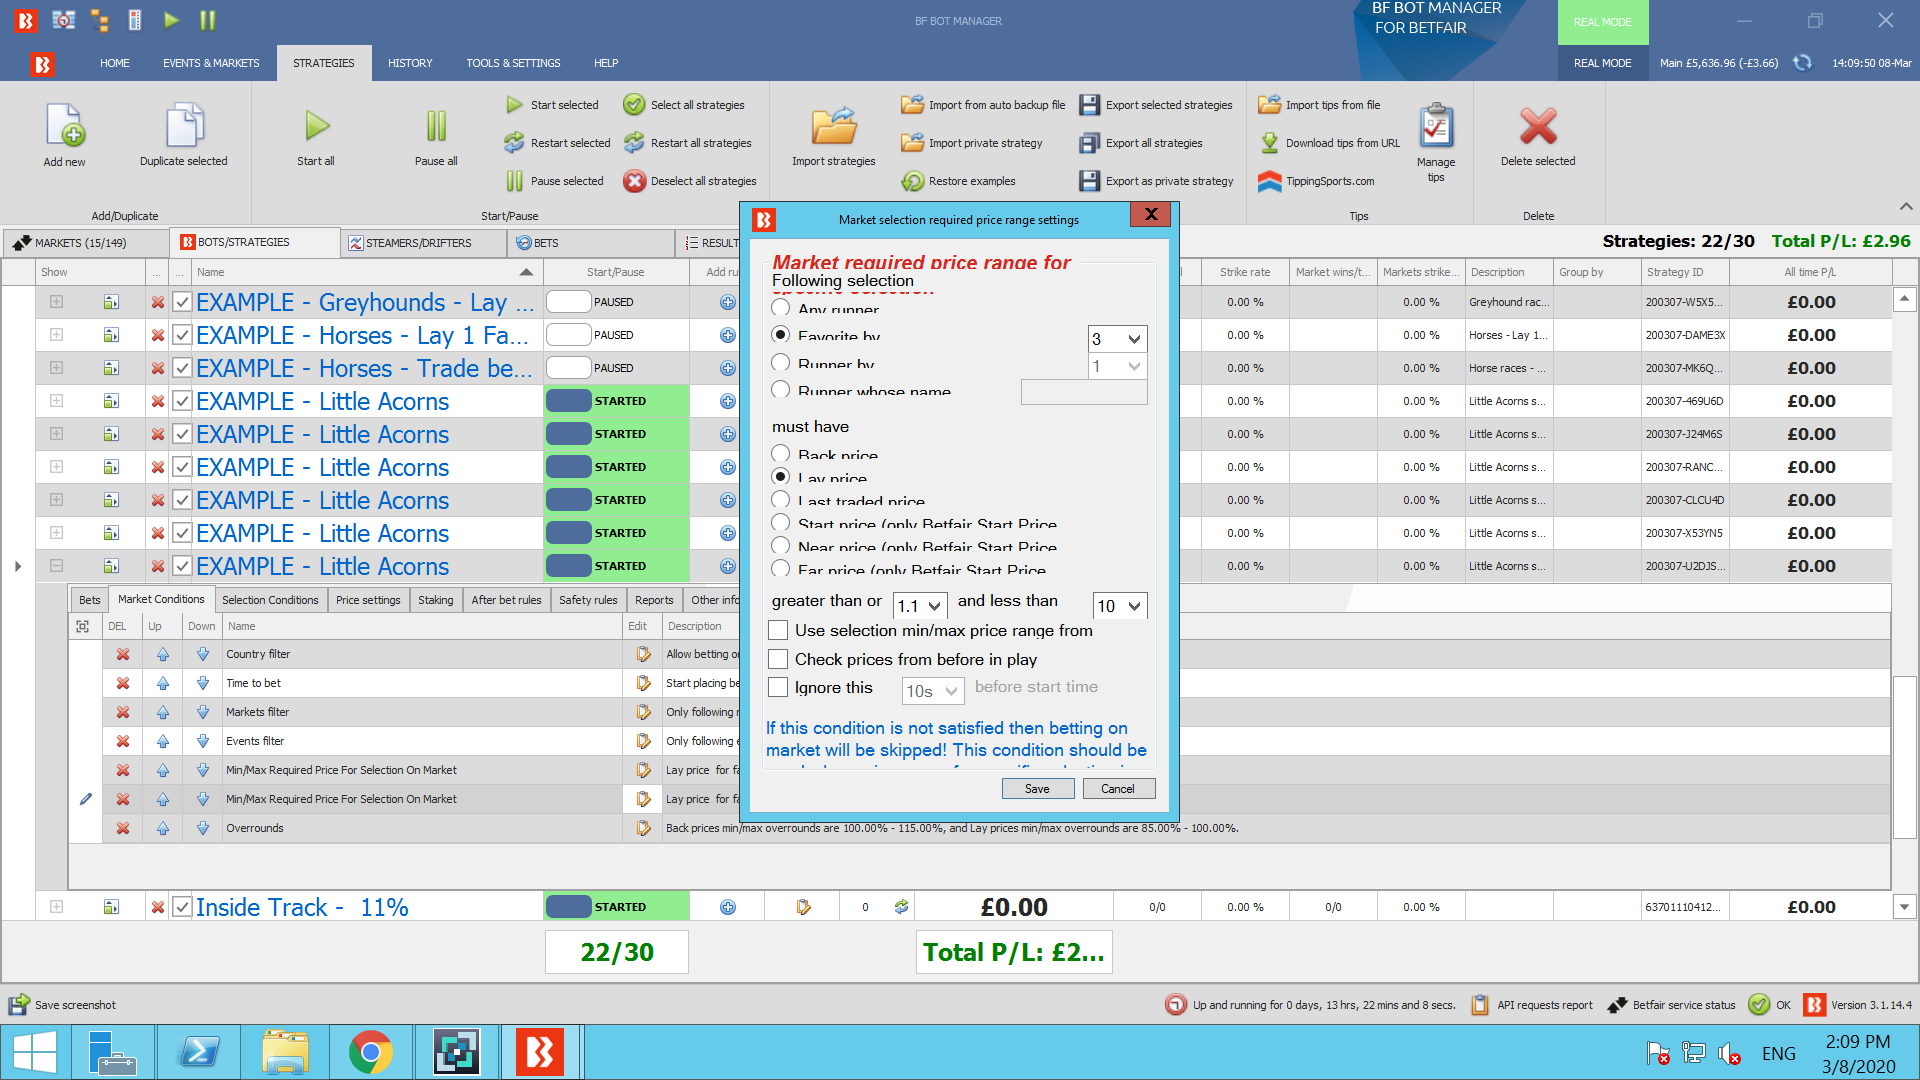
Task: Sort strategies by Name column header
Action: 366,272
